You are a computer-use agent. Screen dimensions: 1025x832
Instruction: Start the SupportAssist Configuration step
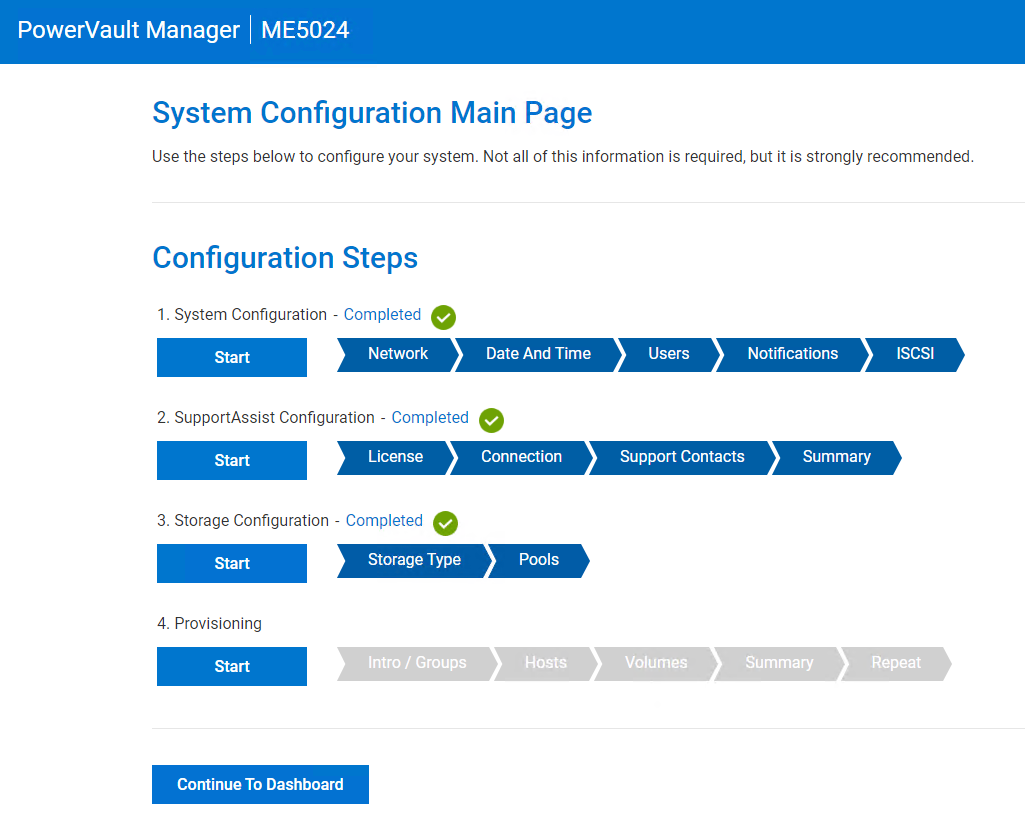tap(232, 460)
